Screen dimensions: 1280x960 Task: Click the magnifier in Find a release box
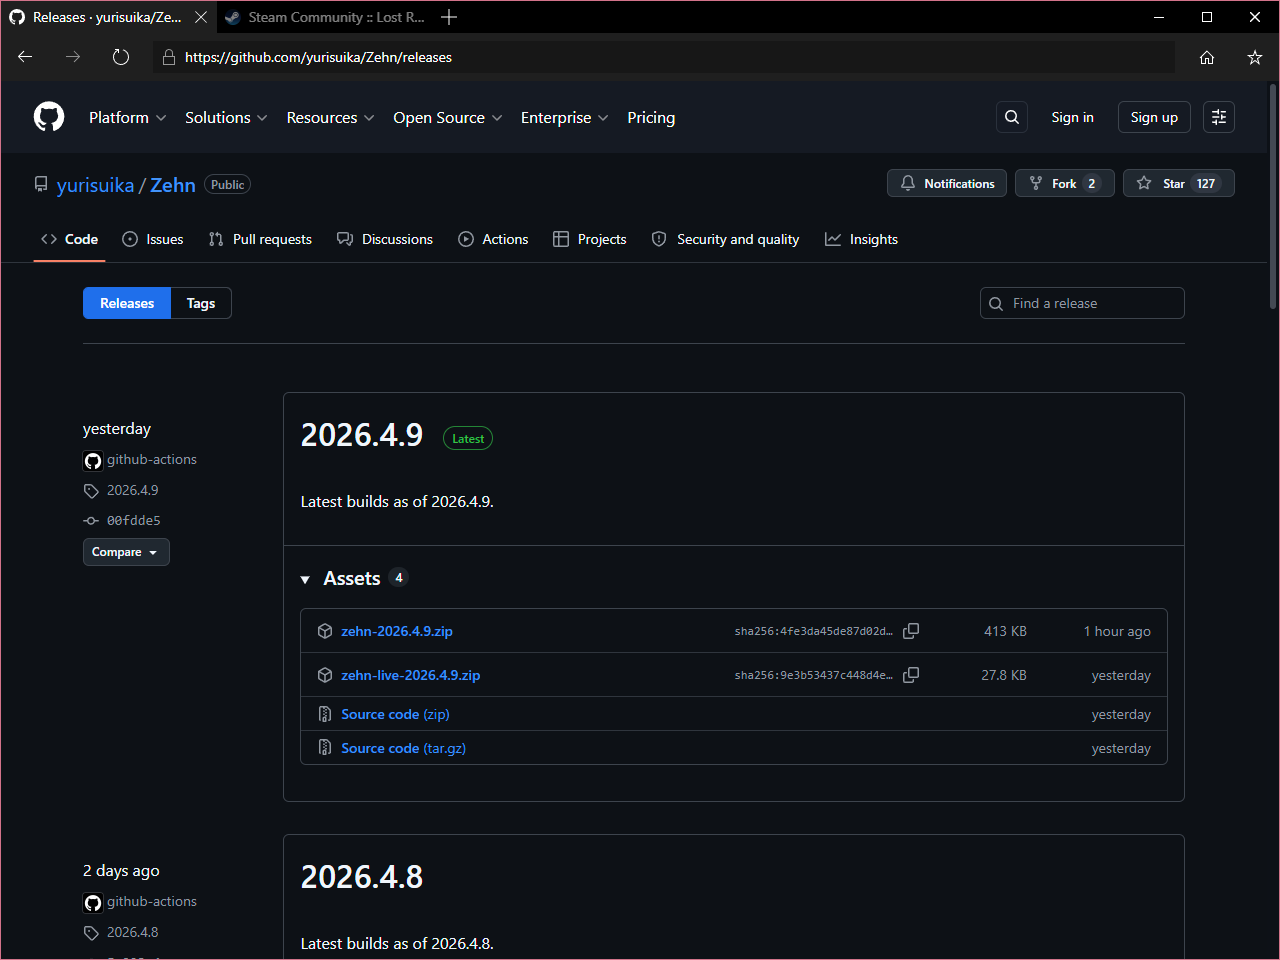click(x=996, y=304)
